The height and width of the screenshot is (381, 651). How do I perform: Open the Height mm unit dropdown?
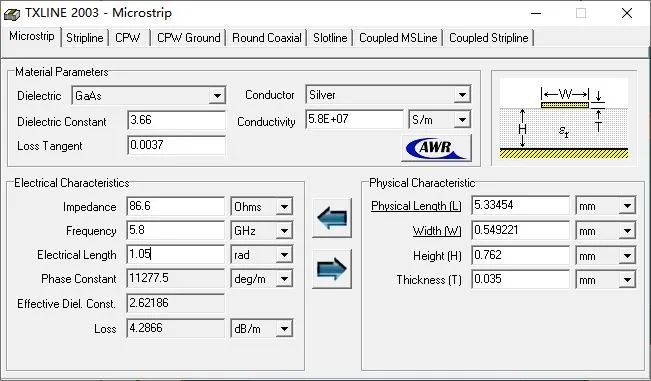[627, 256]
